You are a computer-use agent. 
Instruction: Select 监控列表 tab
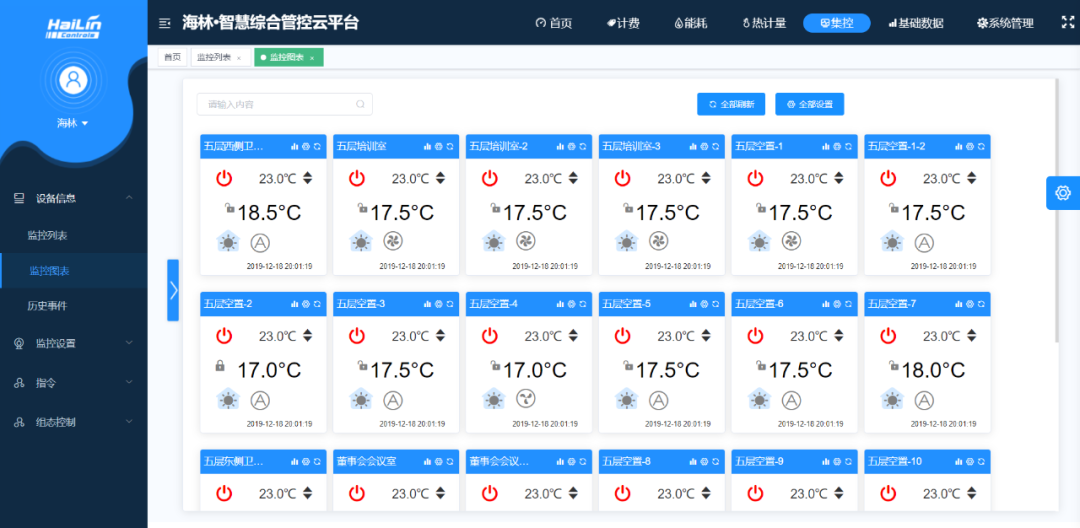tap(216, 58)
